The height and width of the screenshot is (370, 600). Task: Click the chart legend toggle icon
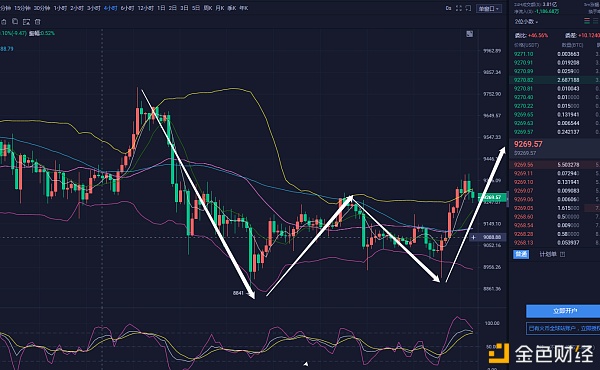470,34
